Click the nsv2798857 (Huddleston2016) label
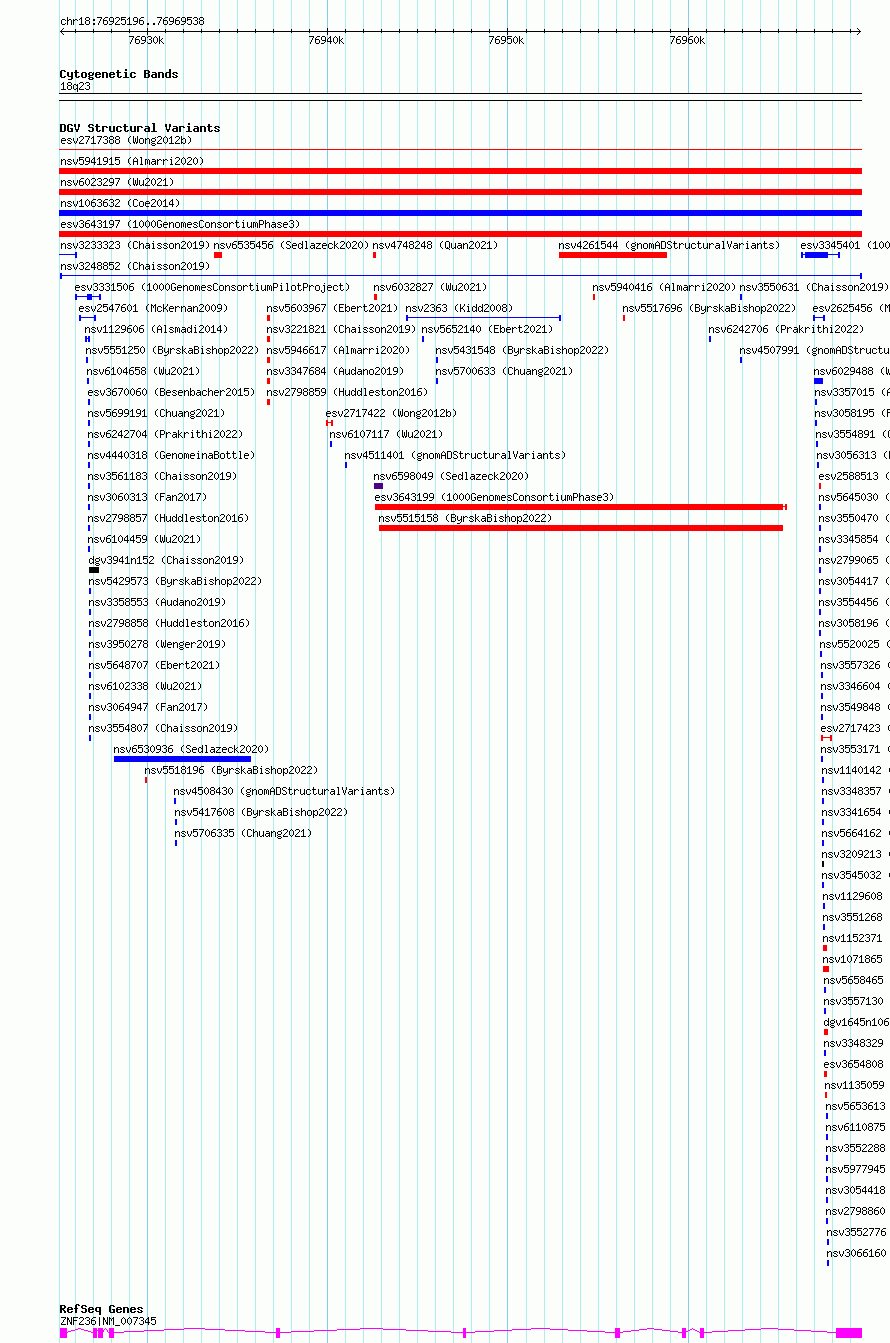 click(x=168, y=518)
